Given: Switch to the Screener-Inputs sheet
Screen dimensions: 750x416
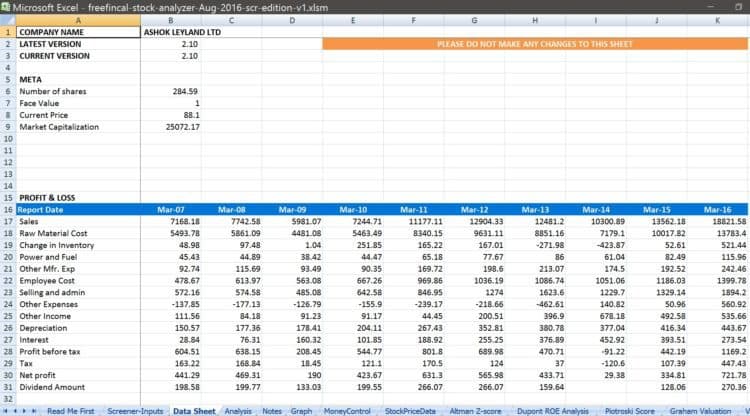Looking at the screenshot, I should (x=135, y=411).
